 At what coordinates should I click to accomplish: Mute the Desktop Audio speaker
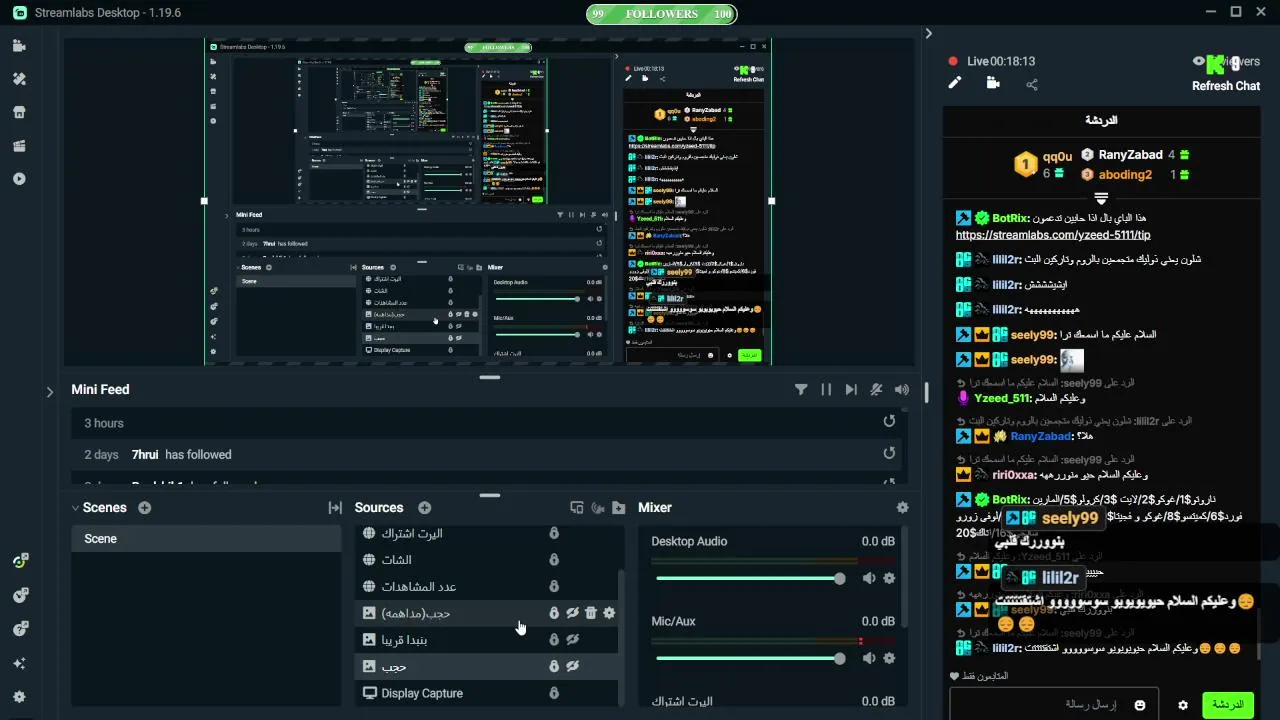869,578
